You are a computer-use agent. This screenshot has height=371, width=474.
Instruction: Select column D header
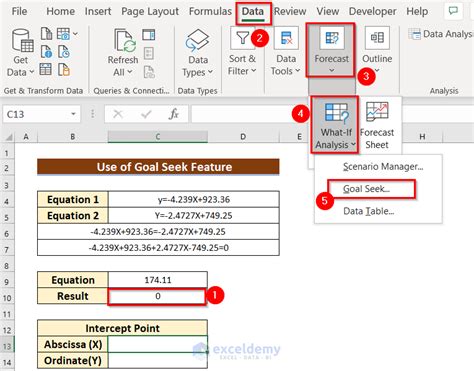pos(243,136)
